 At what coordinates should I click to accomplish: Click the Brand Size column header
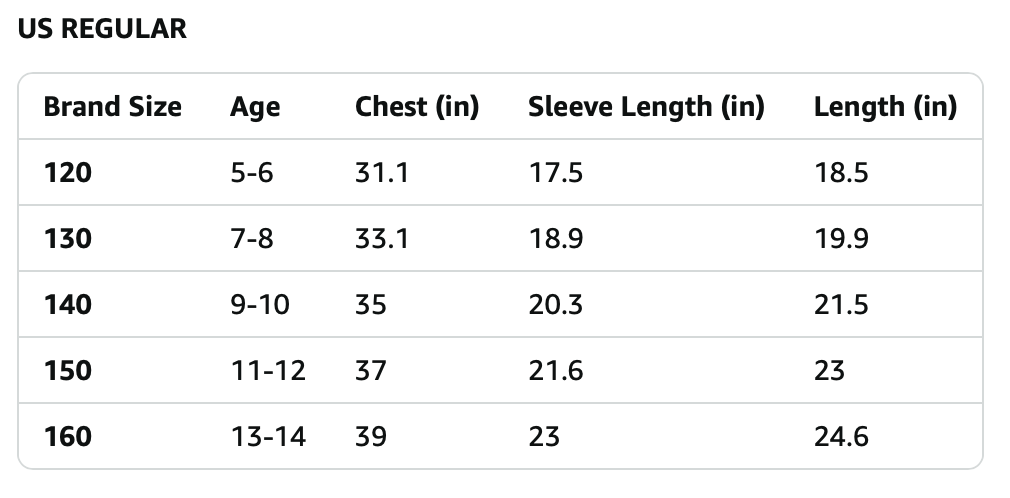[x=113, y=107]
